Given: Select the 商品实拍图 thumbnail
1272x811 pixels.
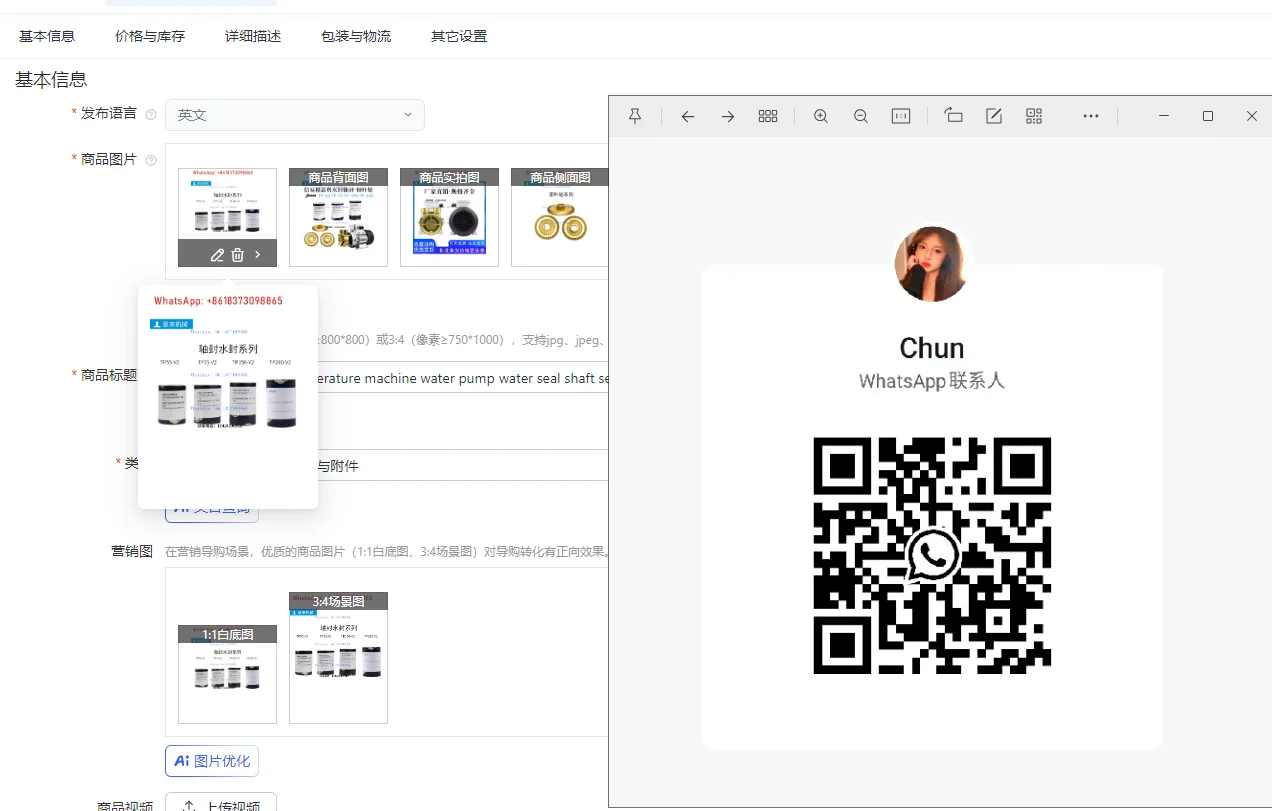Looking at the screenshot, I should pyautogui.click(x=449, y=217).
